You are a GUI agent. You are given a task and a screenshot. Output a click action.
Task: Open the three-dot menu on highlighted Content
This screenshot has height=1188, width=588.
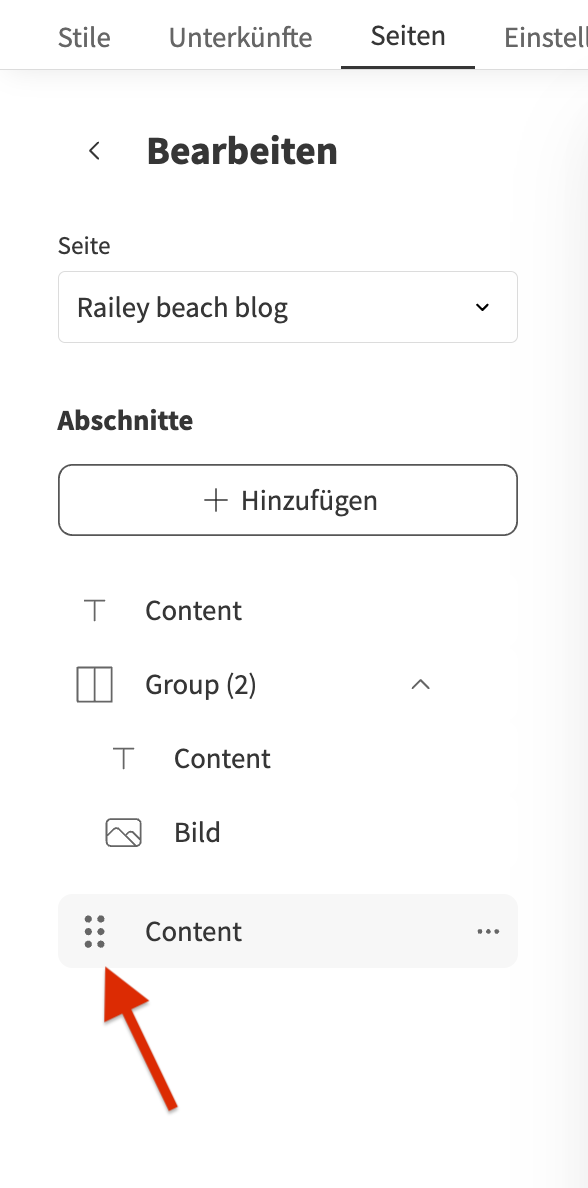tap(488, 931)
